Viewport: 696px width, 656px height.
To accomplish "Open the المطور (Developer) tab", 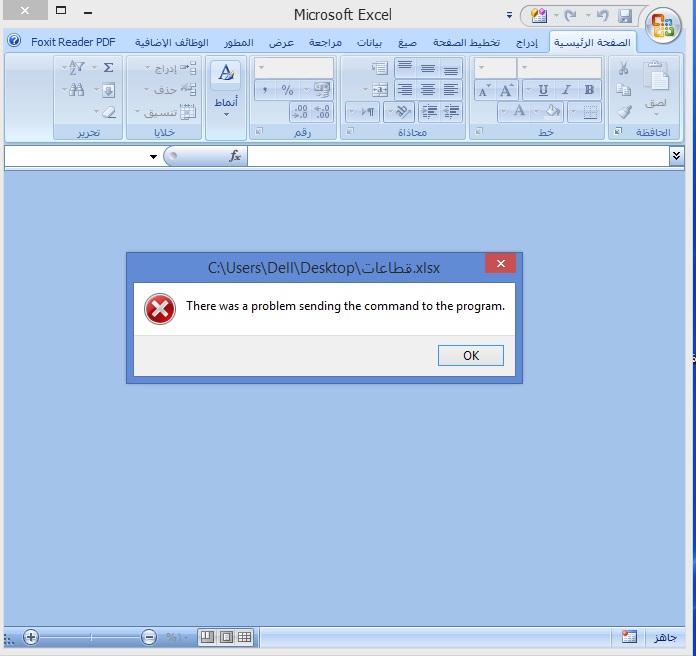I will (x=239, y=43).
